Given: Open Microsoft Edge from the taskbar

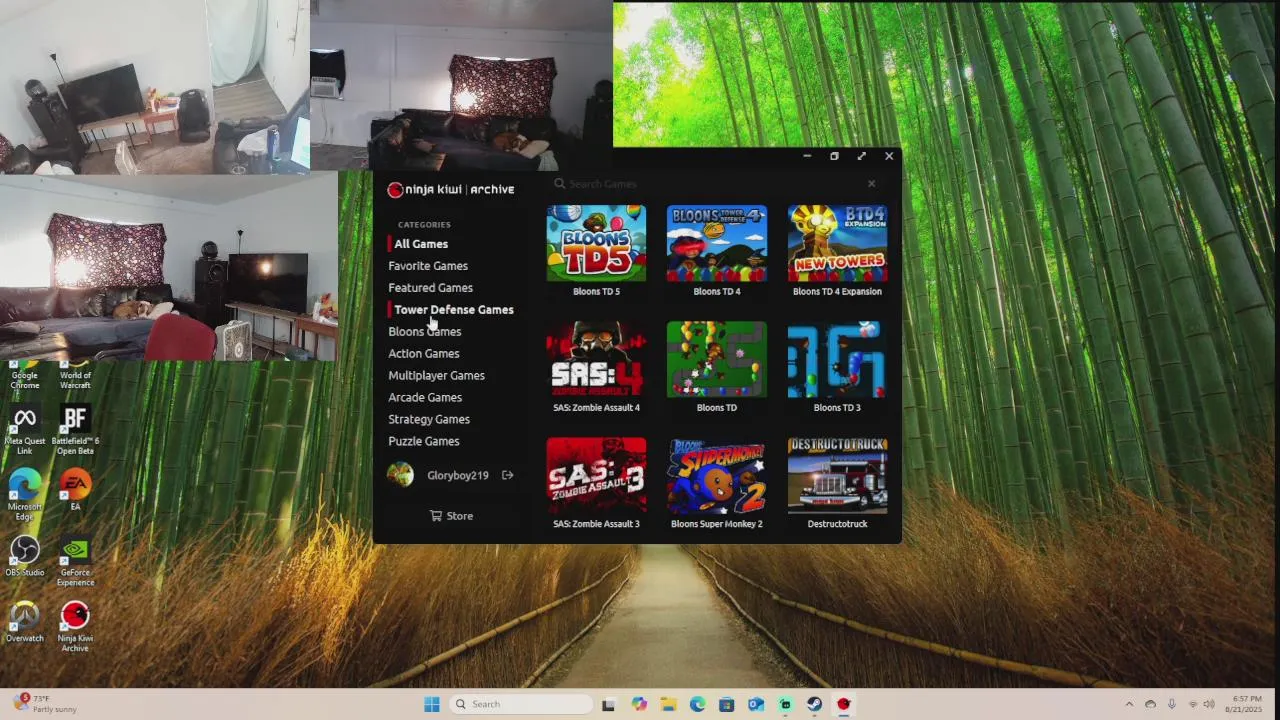Looking at the screenshot, I should coord(697,704).
